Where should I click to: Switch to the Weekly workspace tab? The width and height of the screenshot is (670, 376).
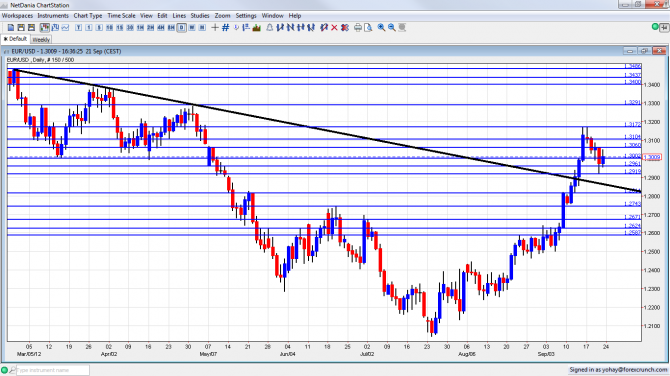pyautogui.click(x=41, y=39)
